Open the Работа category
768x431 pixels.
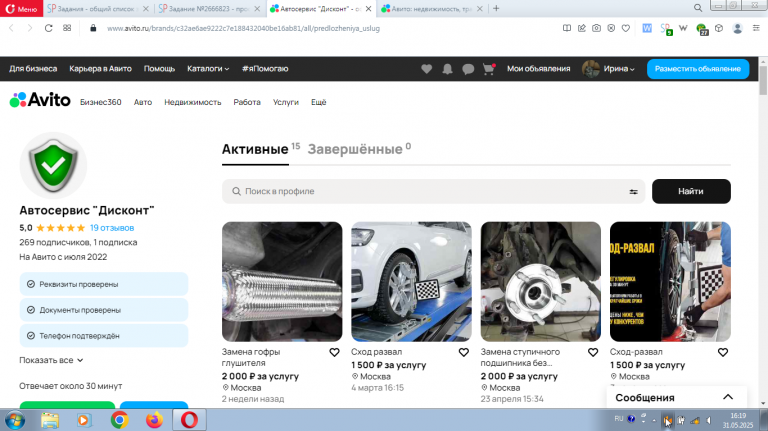[x=247, y=102]
